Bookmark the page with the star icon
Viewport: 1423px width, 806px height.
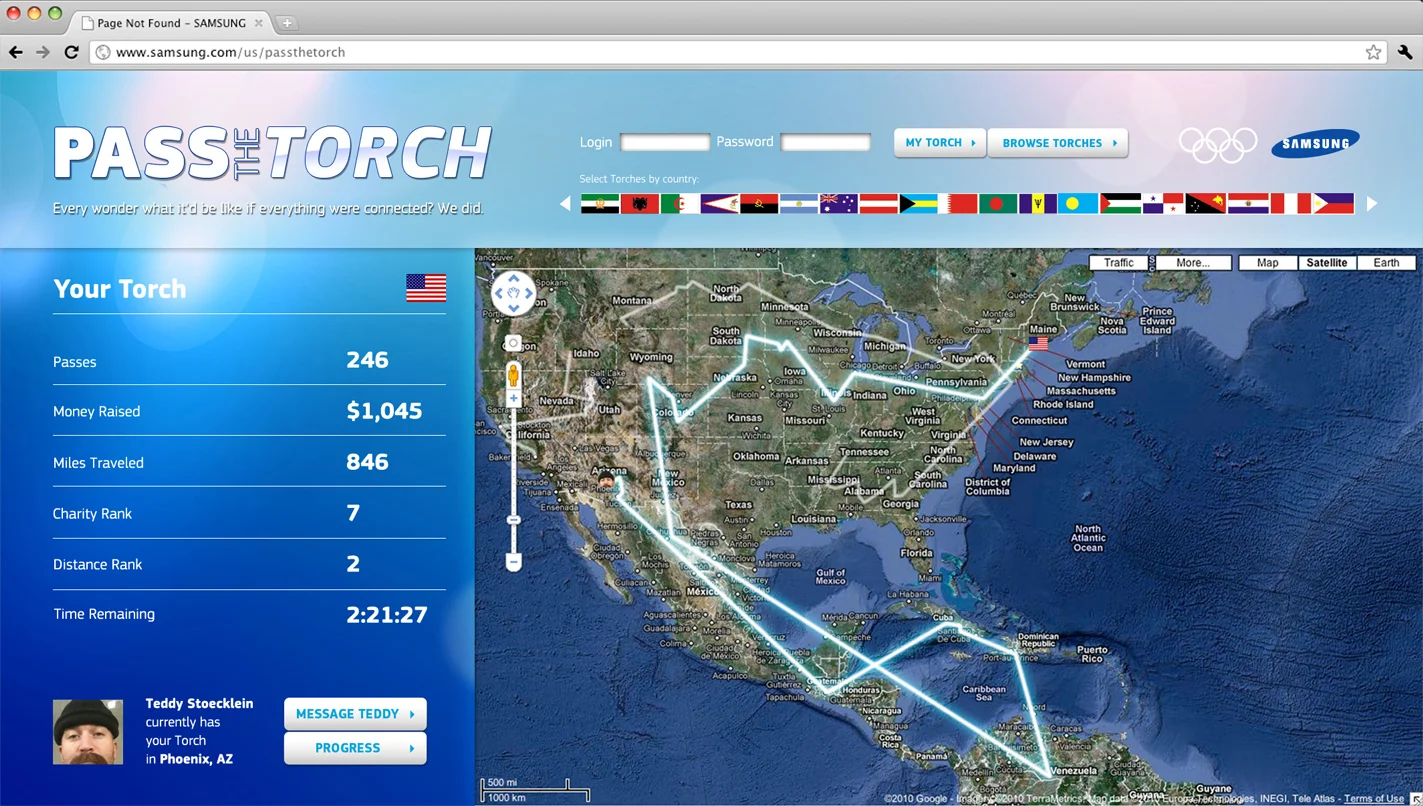(1373, 52)
